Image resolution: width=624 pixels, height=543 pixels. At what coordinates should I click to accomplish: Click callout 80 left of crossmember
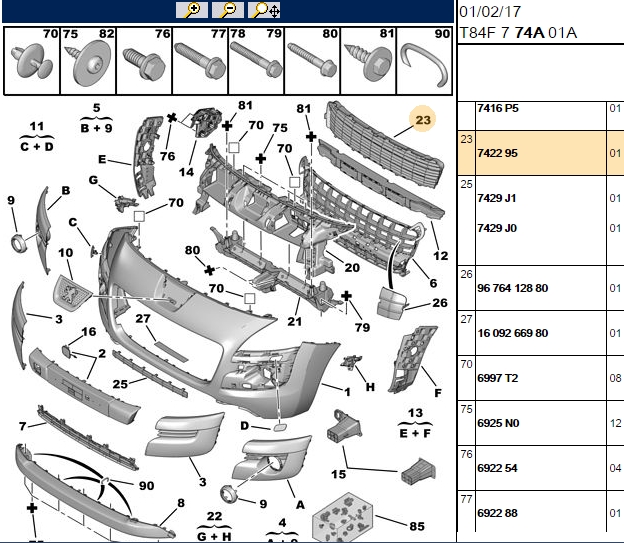(x=192, y=250)
